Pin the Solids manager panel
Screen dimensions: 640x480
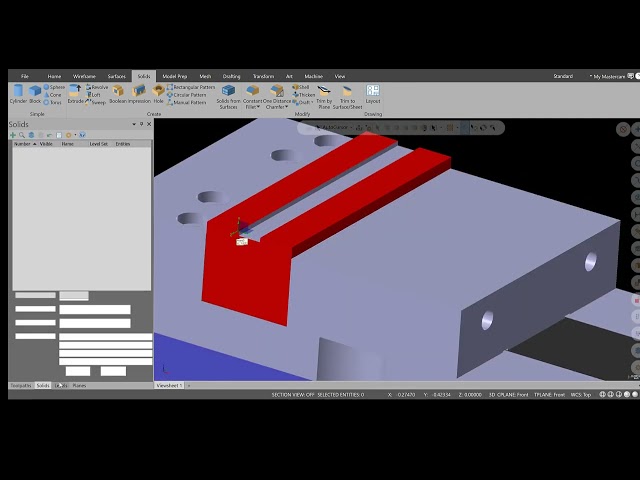142,124
